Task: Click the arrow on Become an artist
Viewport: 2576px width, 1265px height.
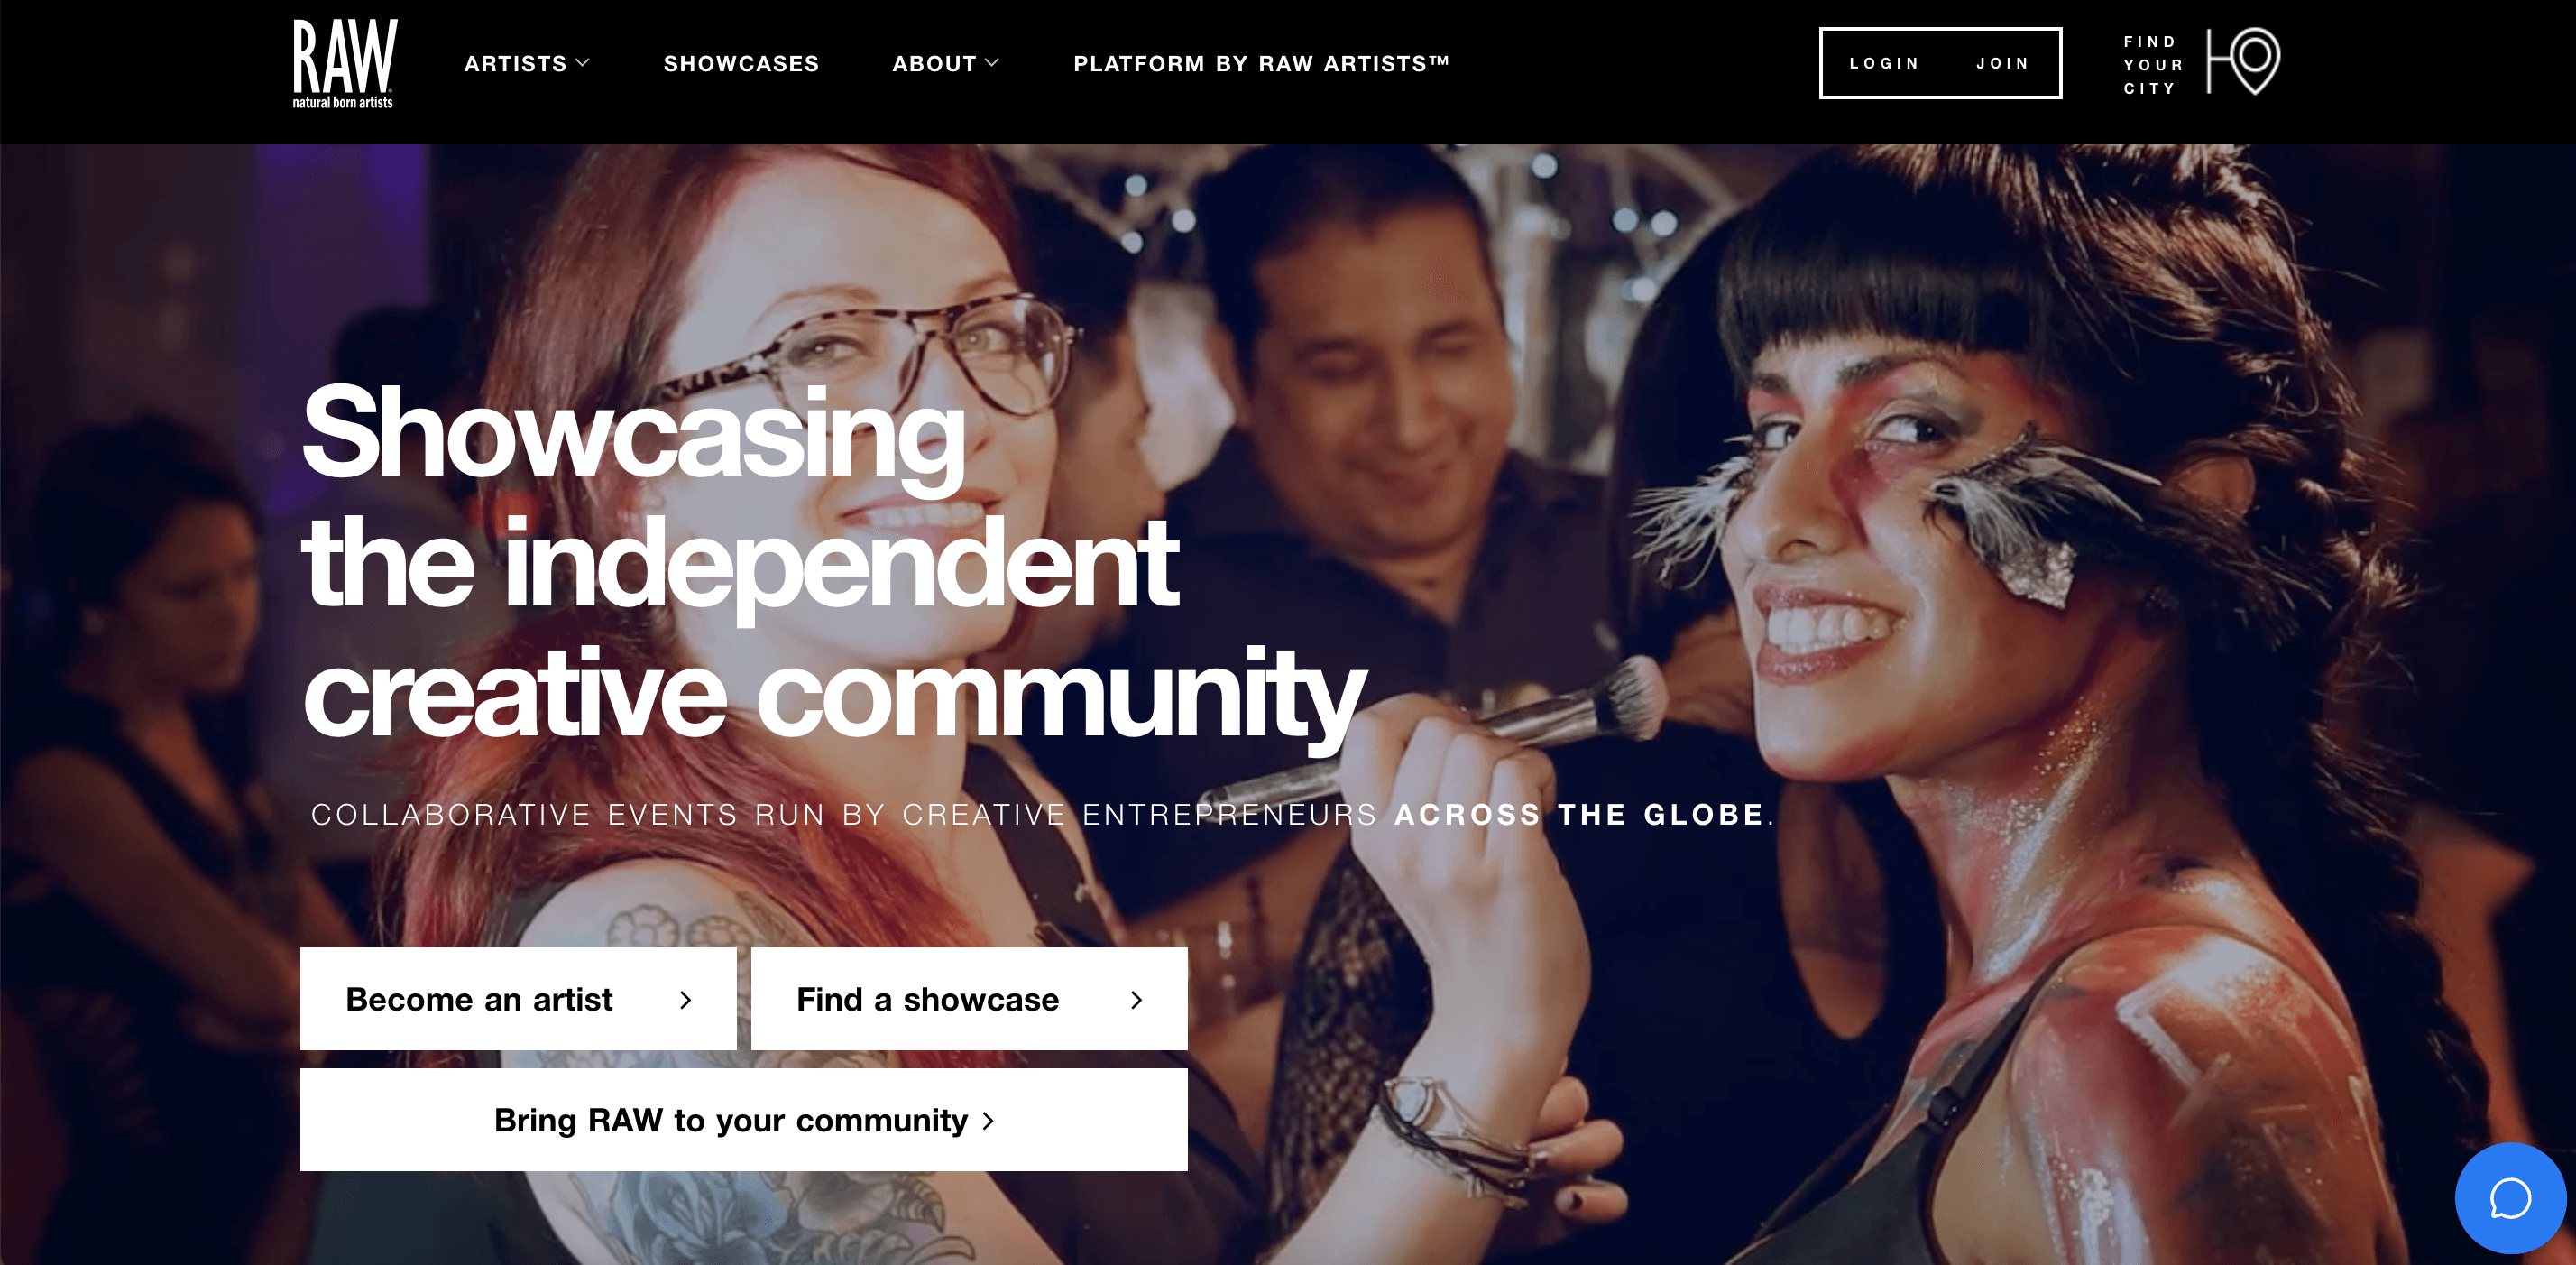Action: pyautogui.click(x=685, y=1000)
